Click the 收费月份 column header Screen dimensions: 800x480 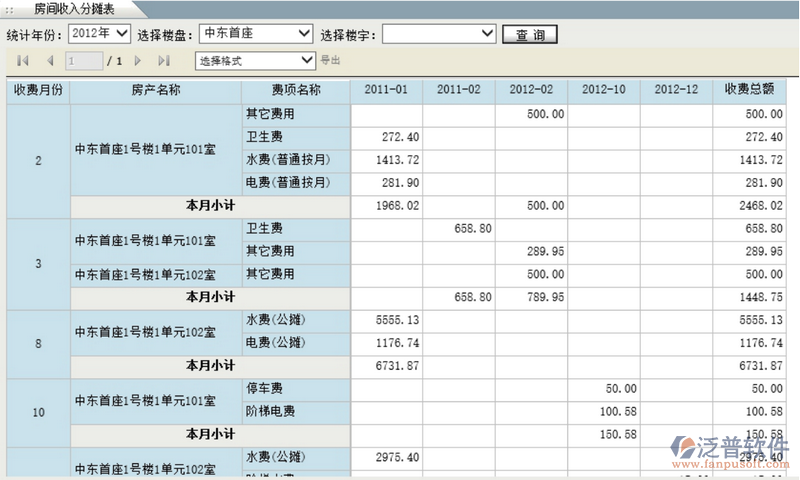point(38,90)
